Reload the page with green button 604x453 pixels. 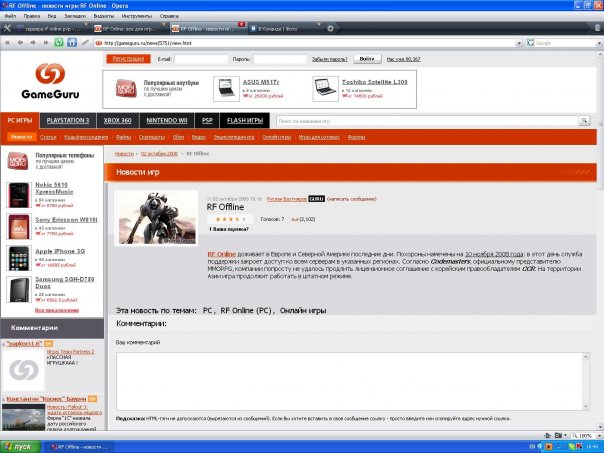(x=59, y=43)
